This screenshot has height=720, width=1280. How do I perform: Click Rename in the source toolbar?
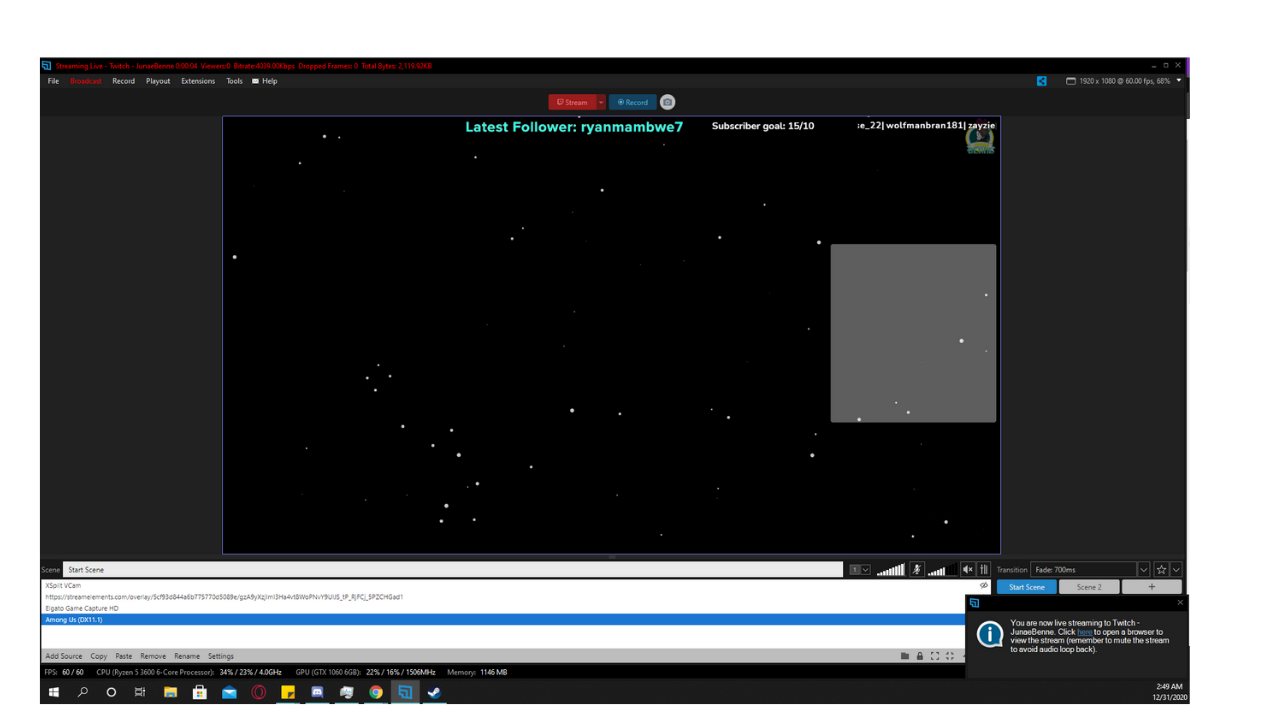(x=187, y=656)
